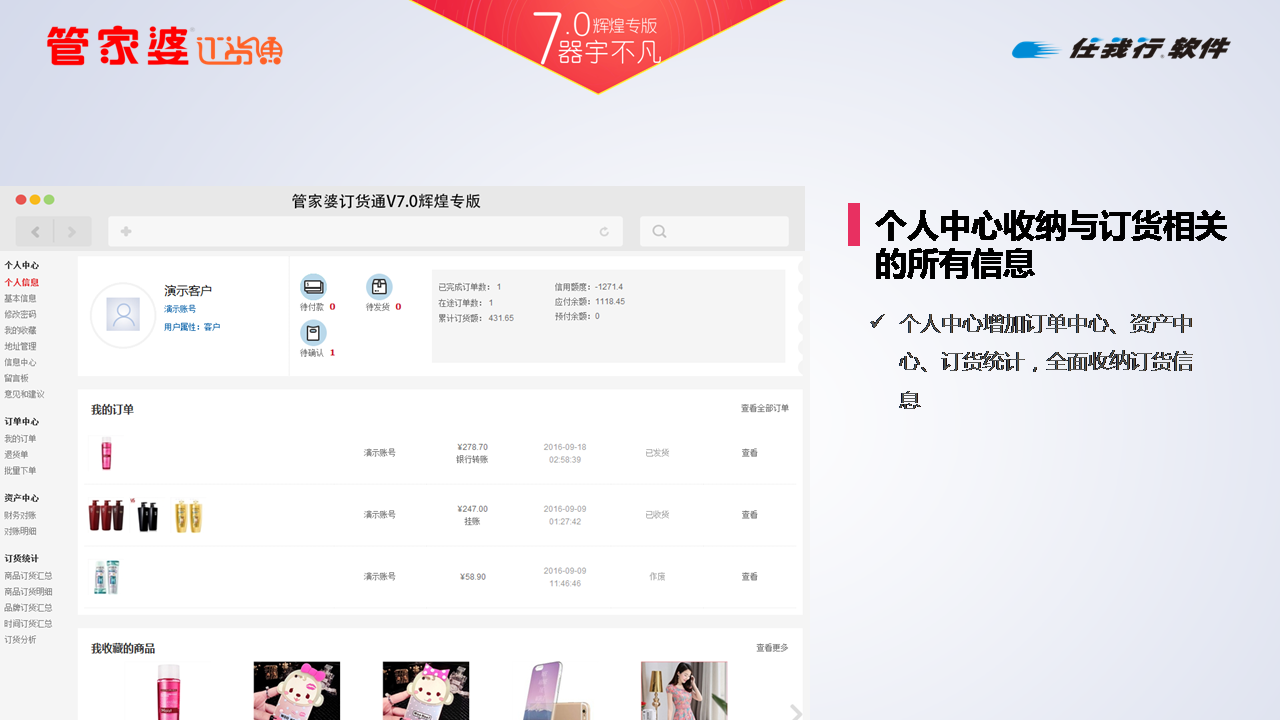Image resolution: width=1280 pixels, height=720 pixels.
Task: Open 修改密码 in the sidebar
Action: point(20,314)
